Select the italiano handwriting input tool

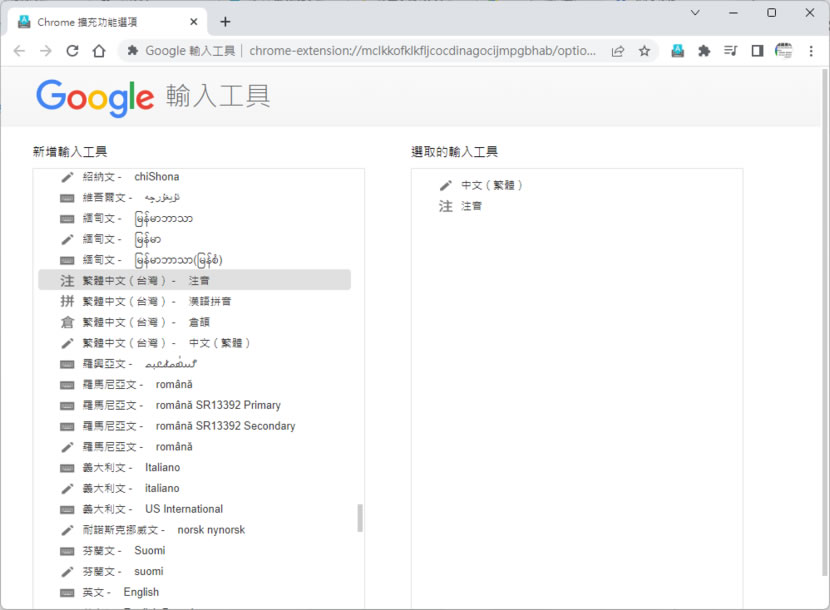[195, 488]
